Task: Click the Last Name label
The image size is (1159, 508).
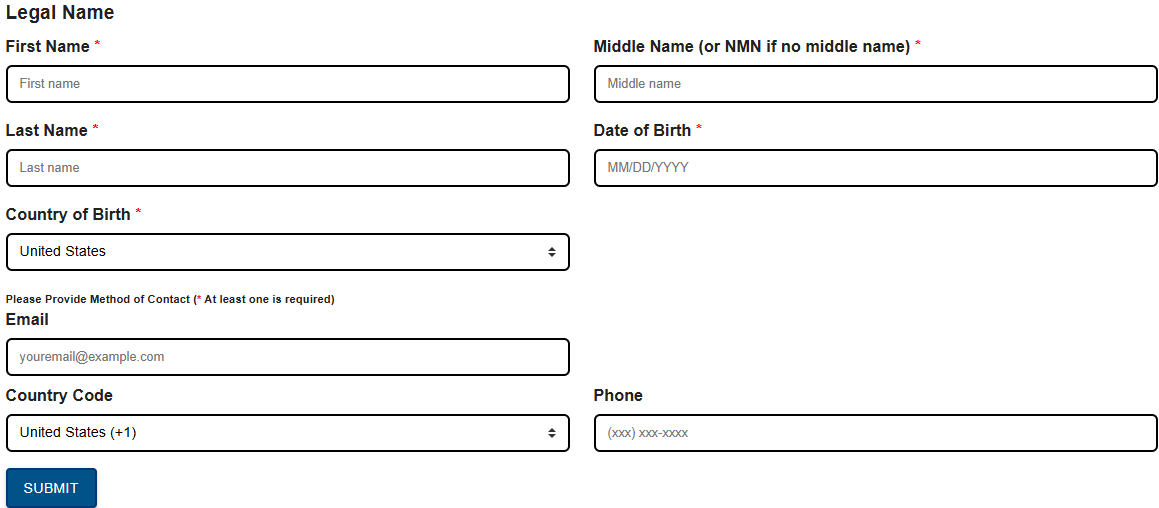Action: point(47,130)
